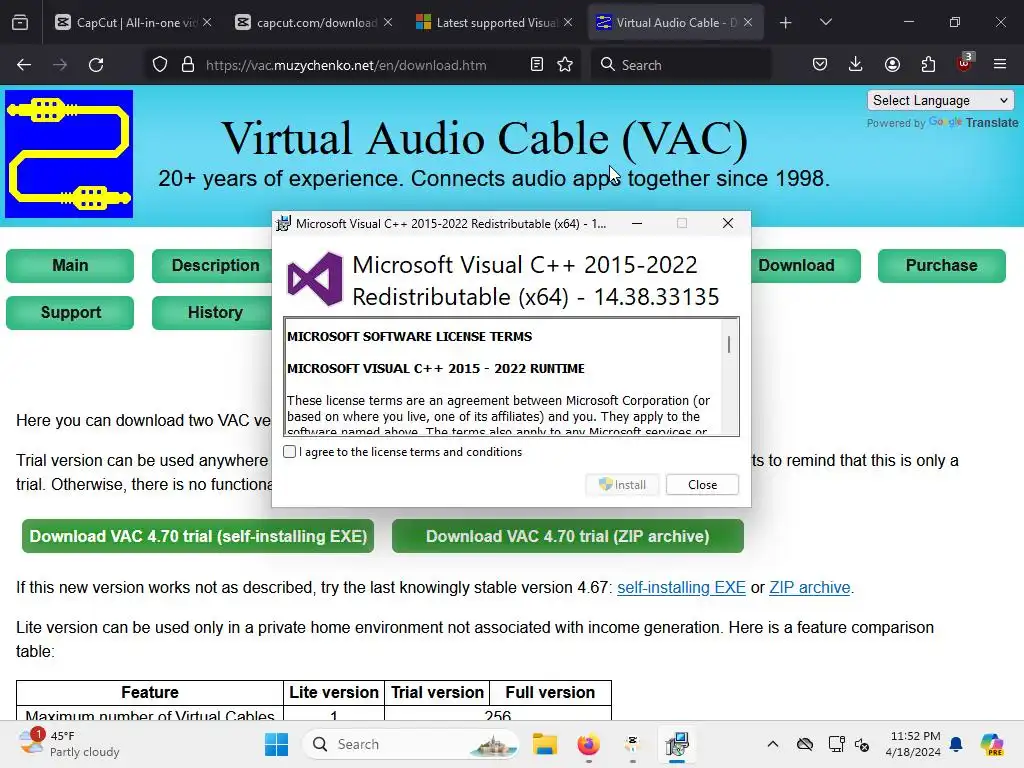This screenshot has width=1024, height=768.
Task: Click the Full version table header
Action: 551,692
